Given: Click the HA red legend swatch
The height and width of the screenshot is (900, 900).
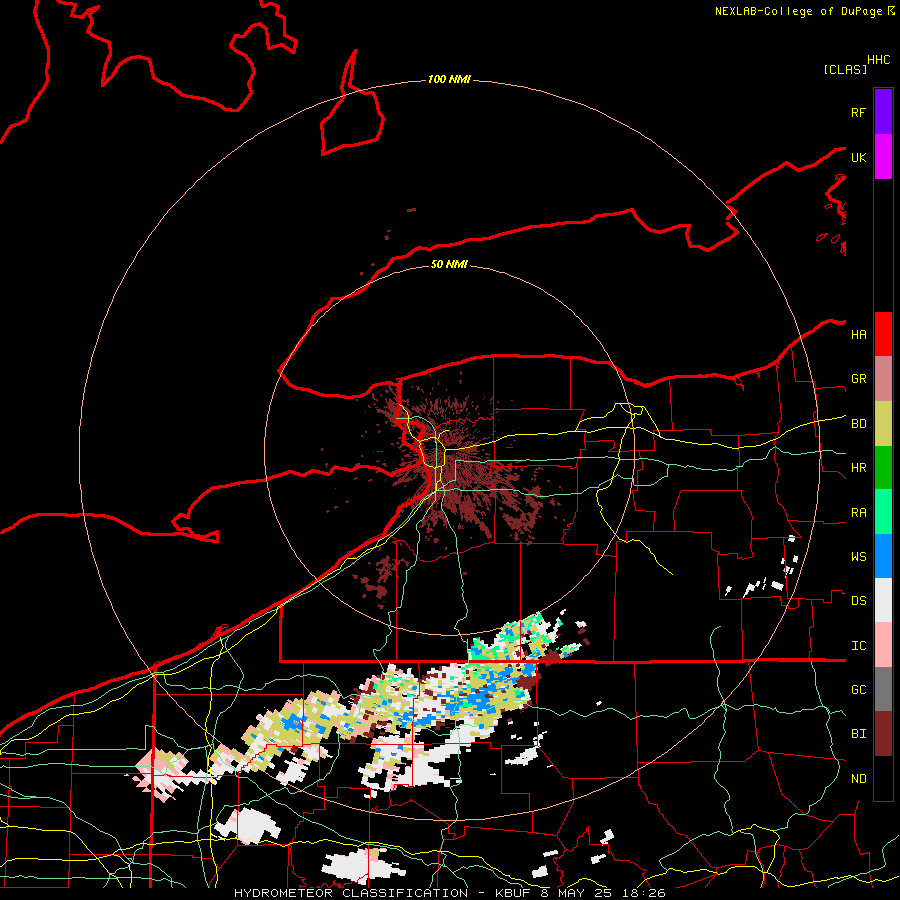Looking at the screenshot, I should [883, 334].
